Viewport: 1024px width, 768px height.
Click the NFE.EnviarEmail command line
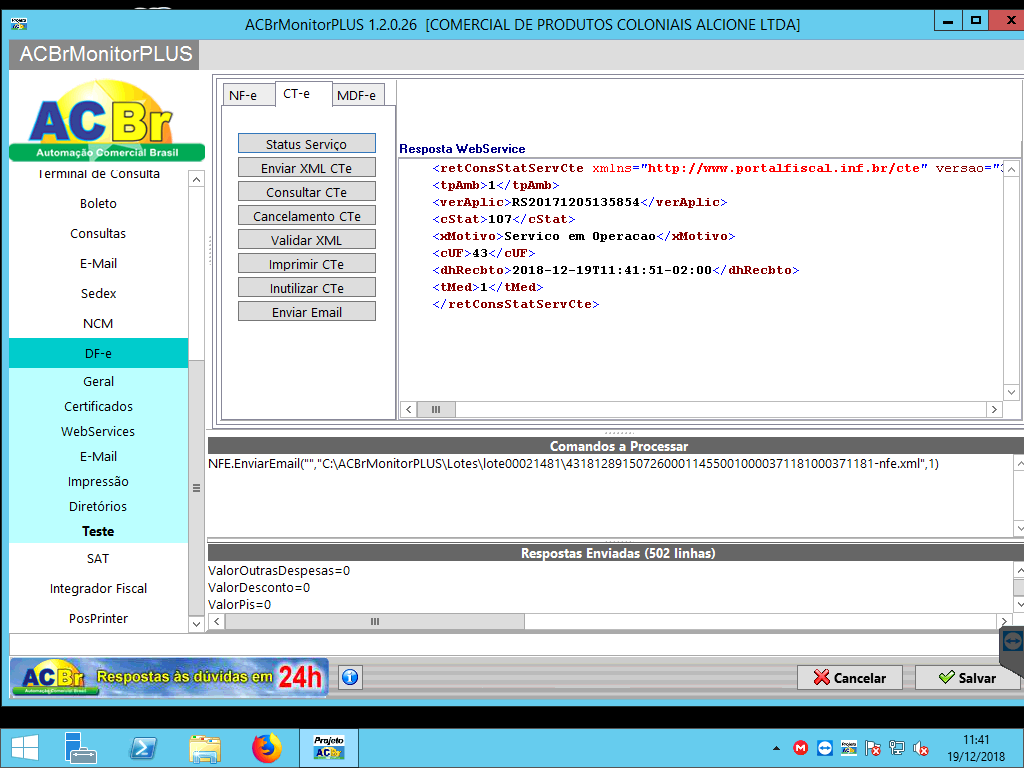pos(573,464)
